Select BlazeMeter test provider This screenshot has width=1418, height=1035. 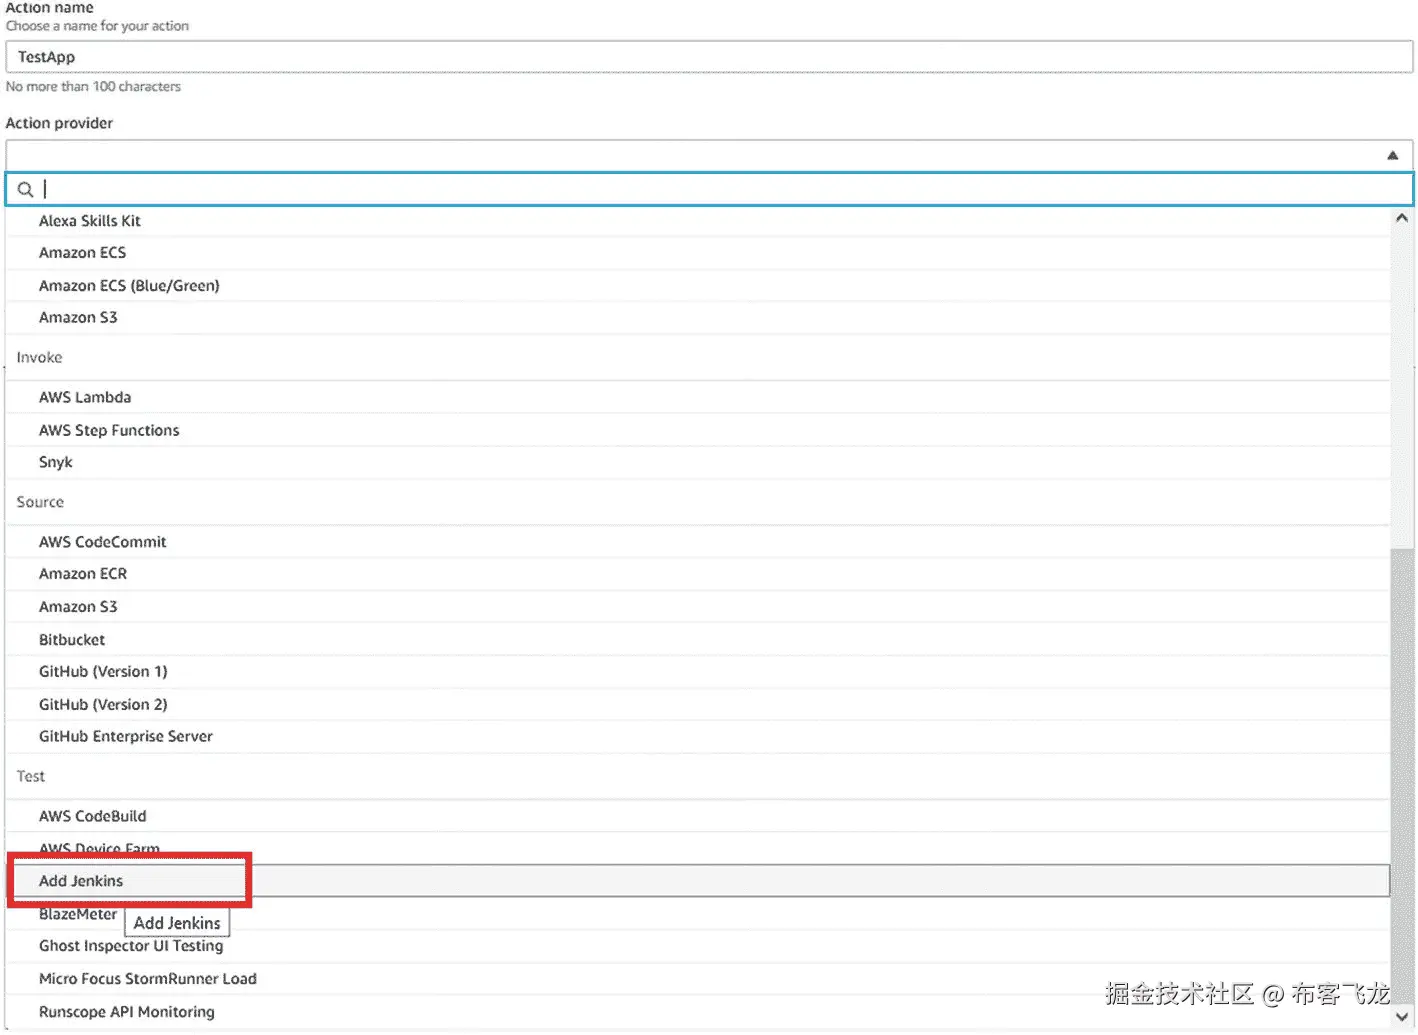pyautogui.click(x=697, y=914)
